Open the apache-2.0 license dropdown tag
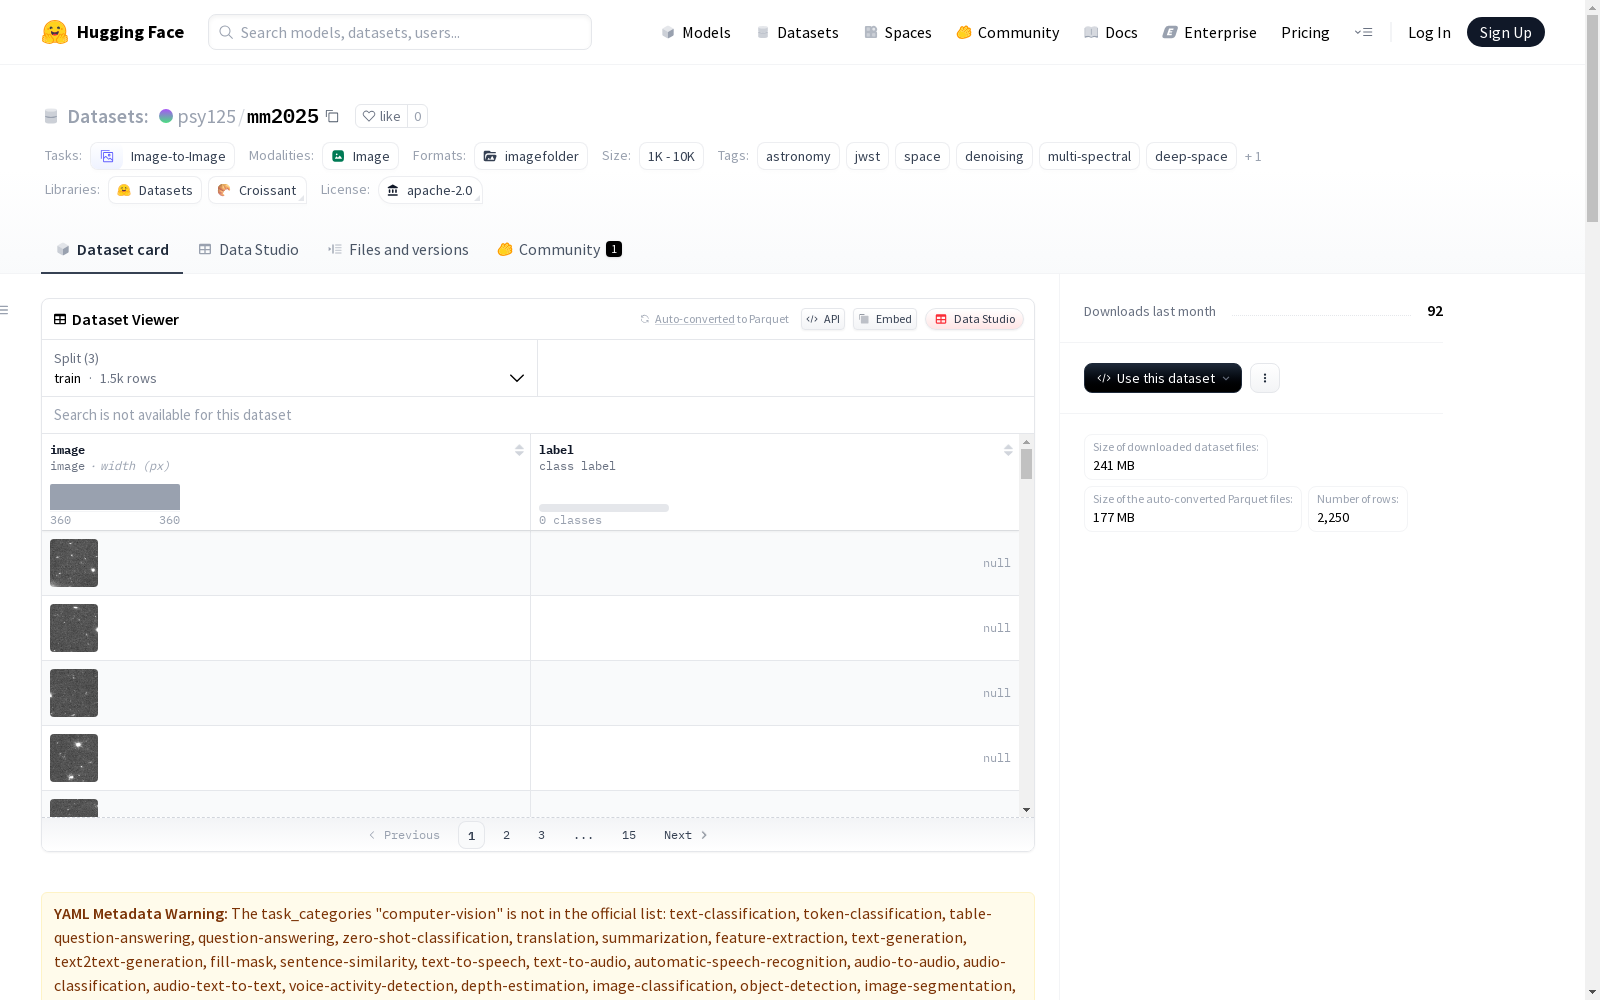The image size is (1600, 1000). [x=430, y=190]
